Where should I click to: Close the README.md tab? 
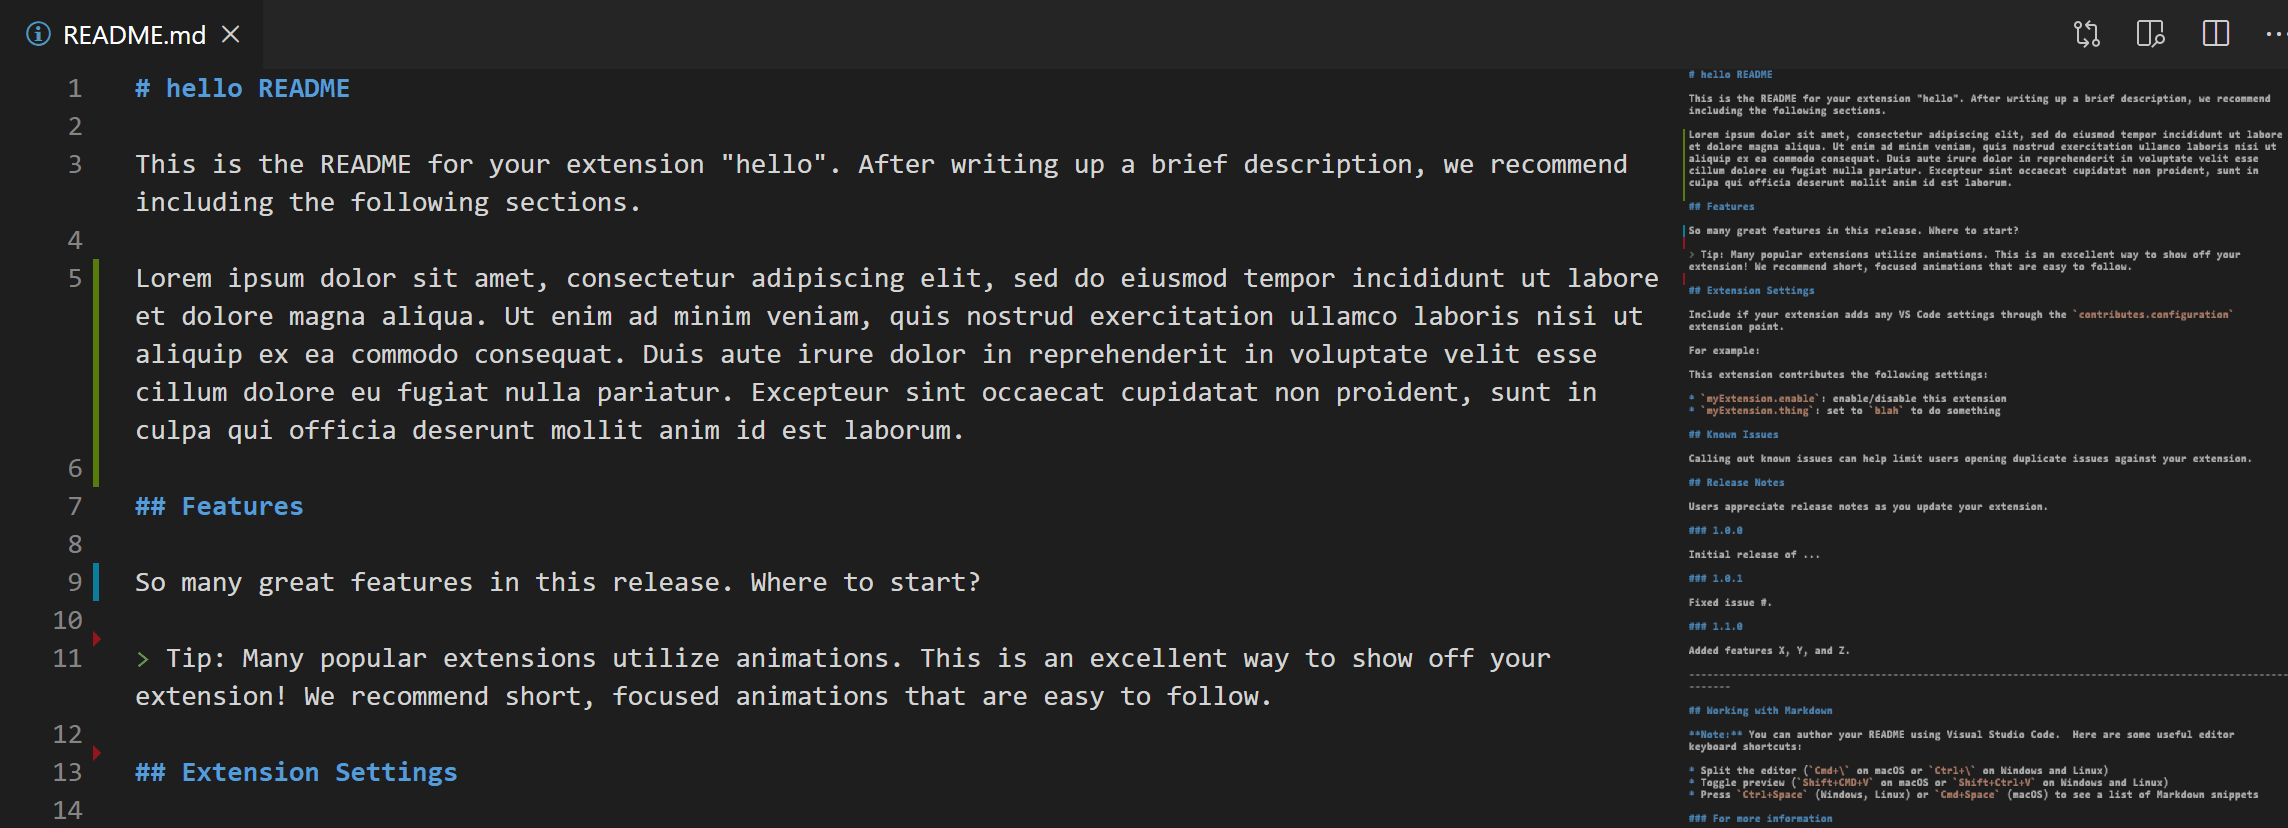231,34
